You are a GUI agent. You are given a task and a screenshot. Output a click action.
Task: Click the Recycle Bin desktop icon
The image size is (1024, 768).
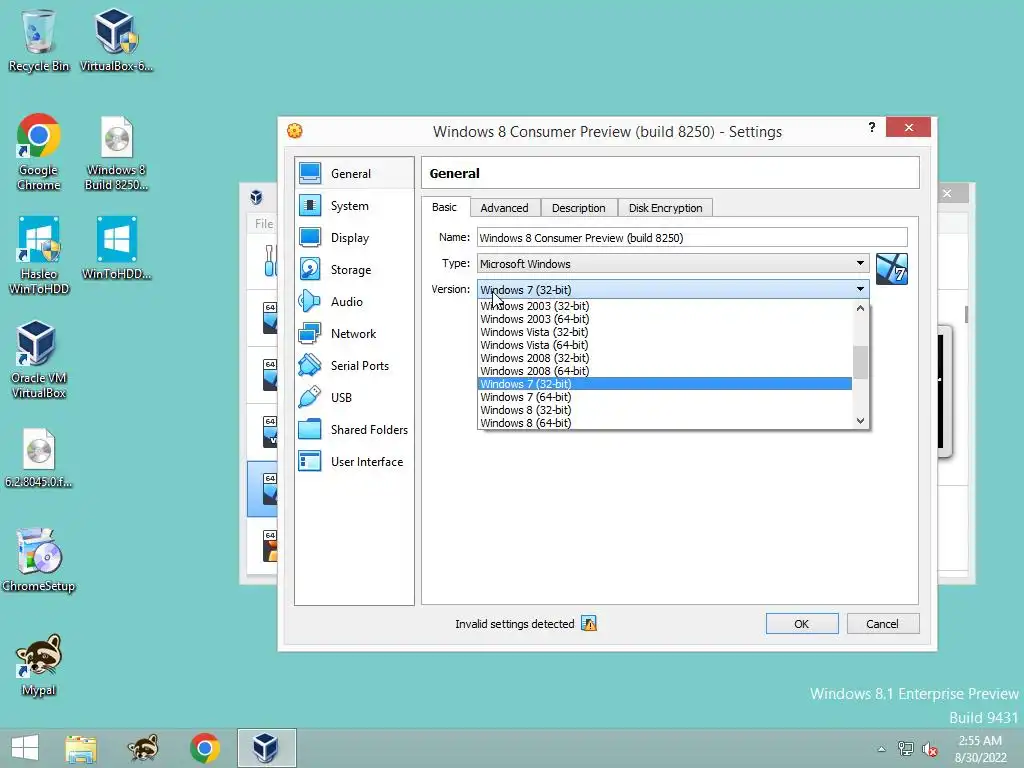(x=39, y=40)
